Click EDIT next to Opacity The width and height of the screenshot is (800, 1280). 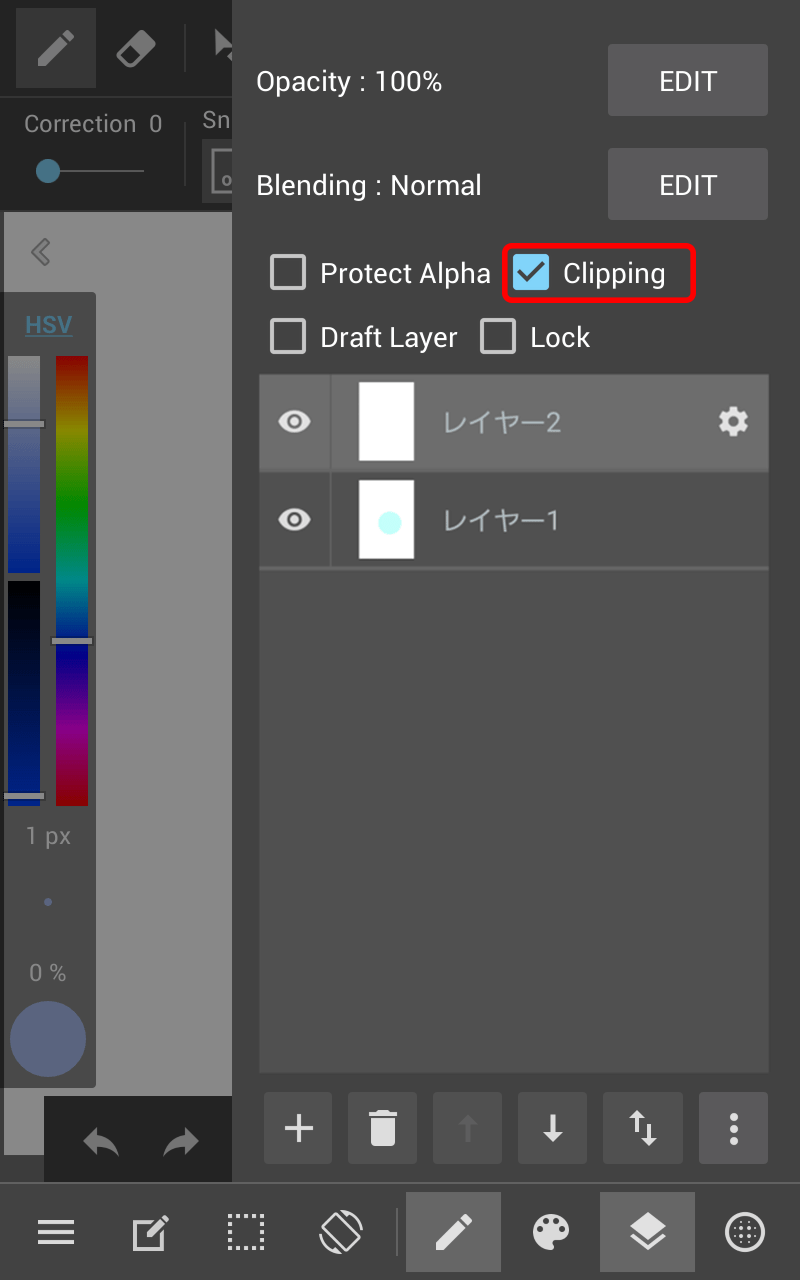tap(687, 80)
